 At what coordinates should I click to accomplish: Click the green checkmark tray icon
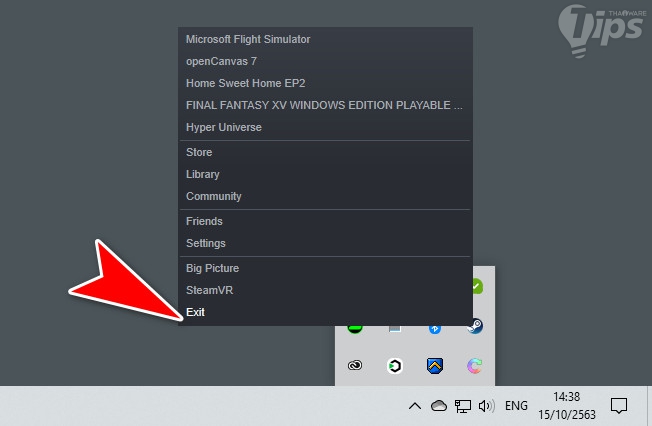point(477,286)
